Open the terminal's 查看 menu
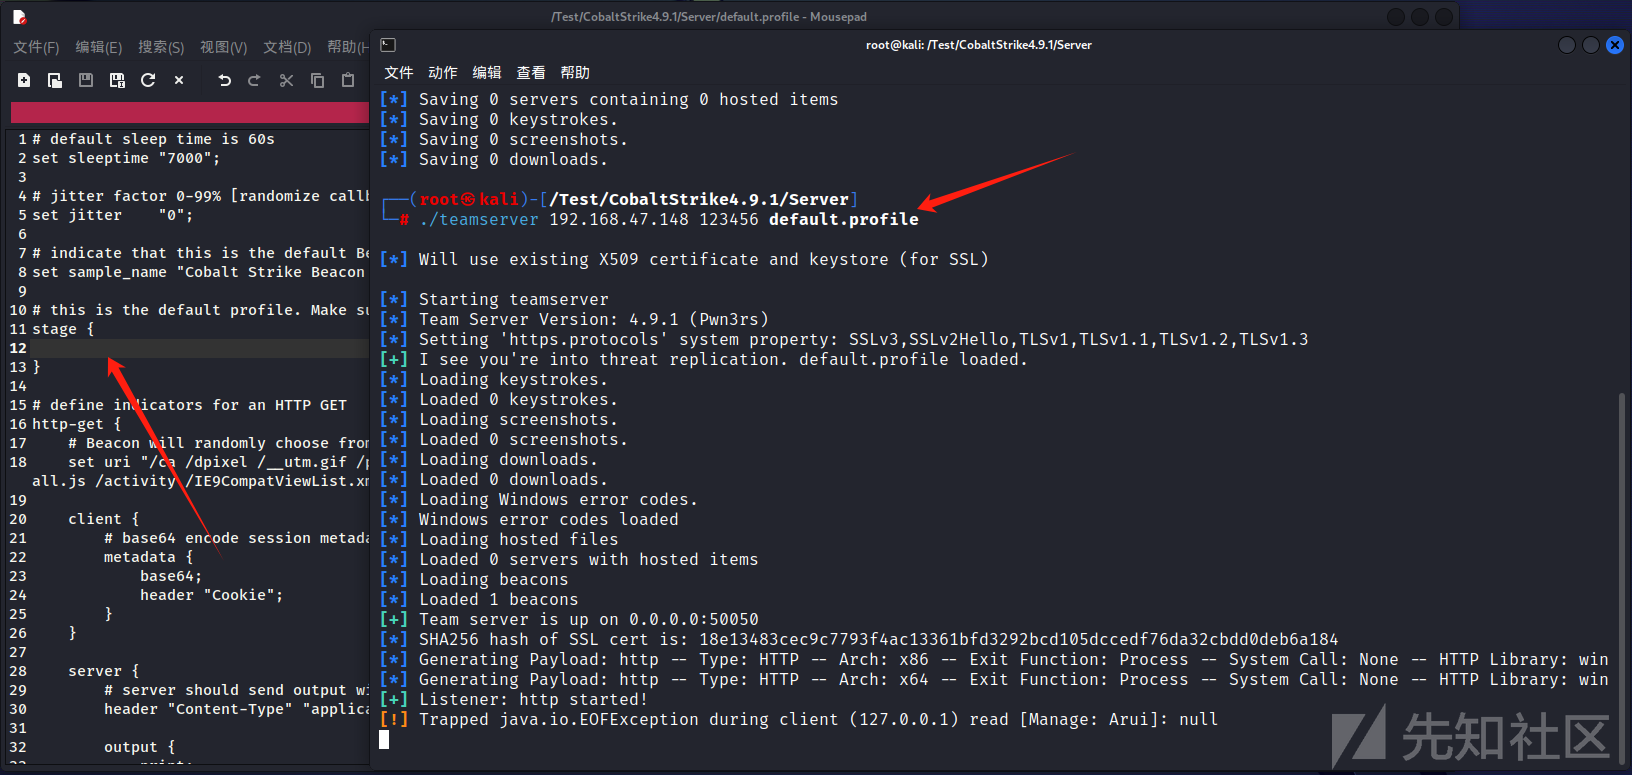The image size is (1632, 775). click(531, 73)
